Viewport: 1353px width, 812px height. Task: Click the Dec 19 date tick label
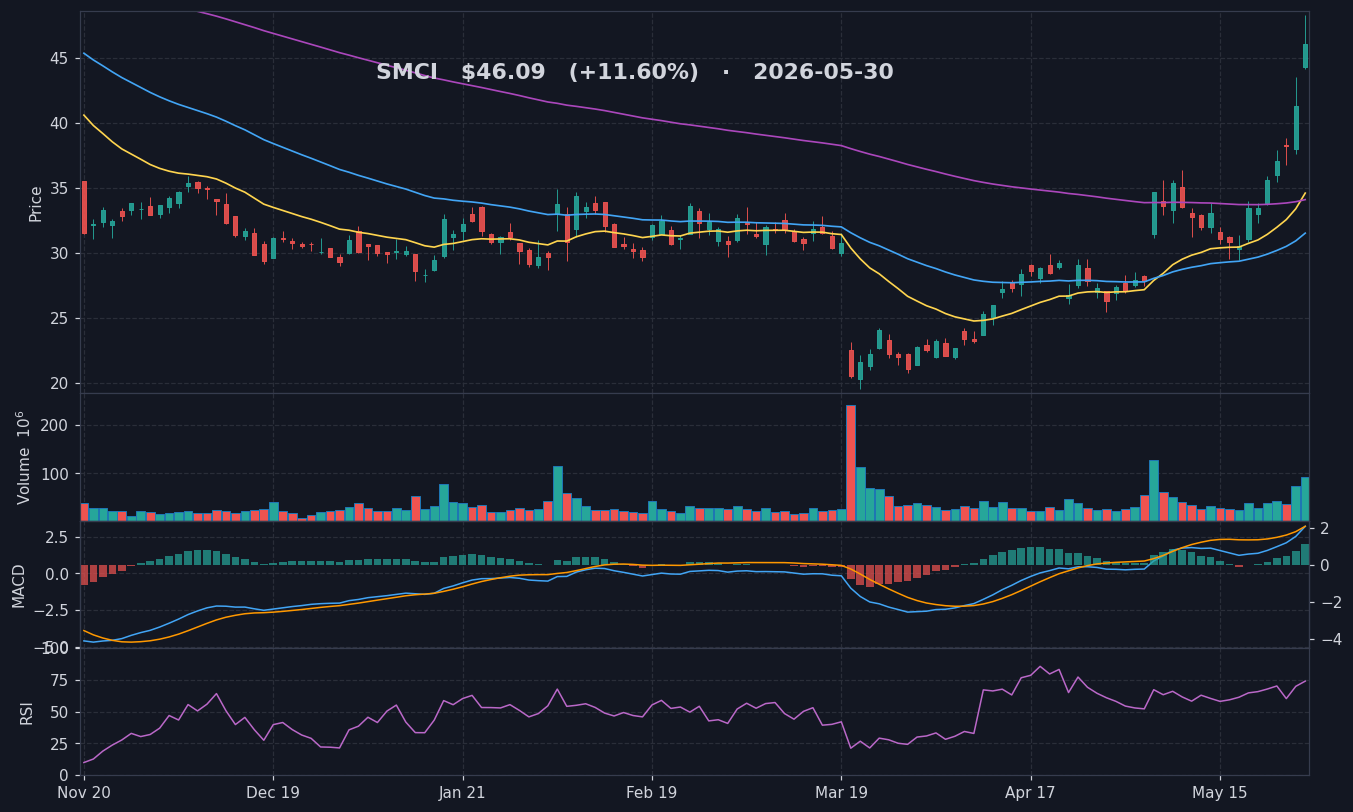pos(273,792)
